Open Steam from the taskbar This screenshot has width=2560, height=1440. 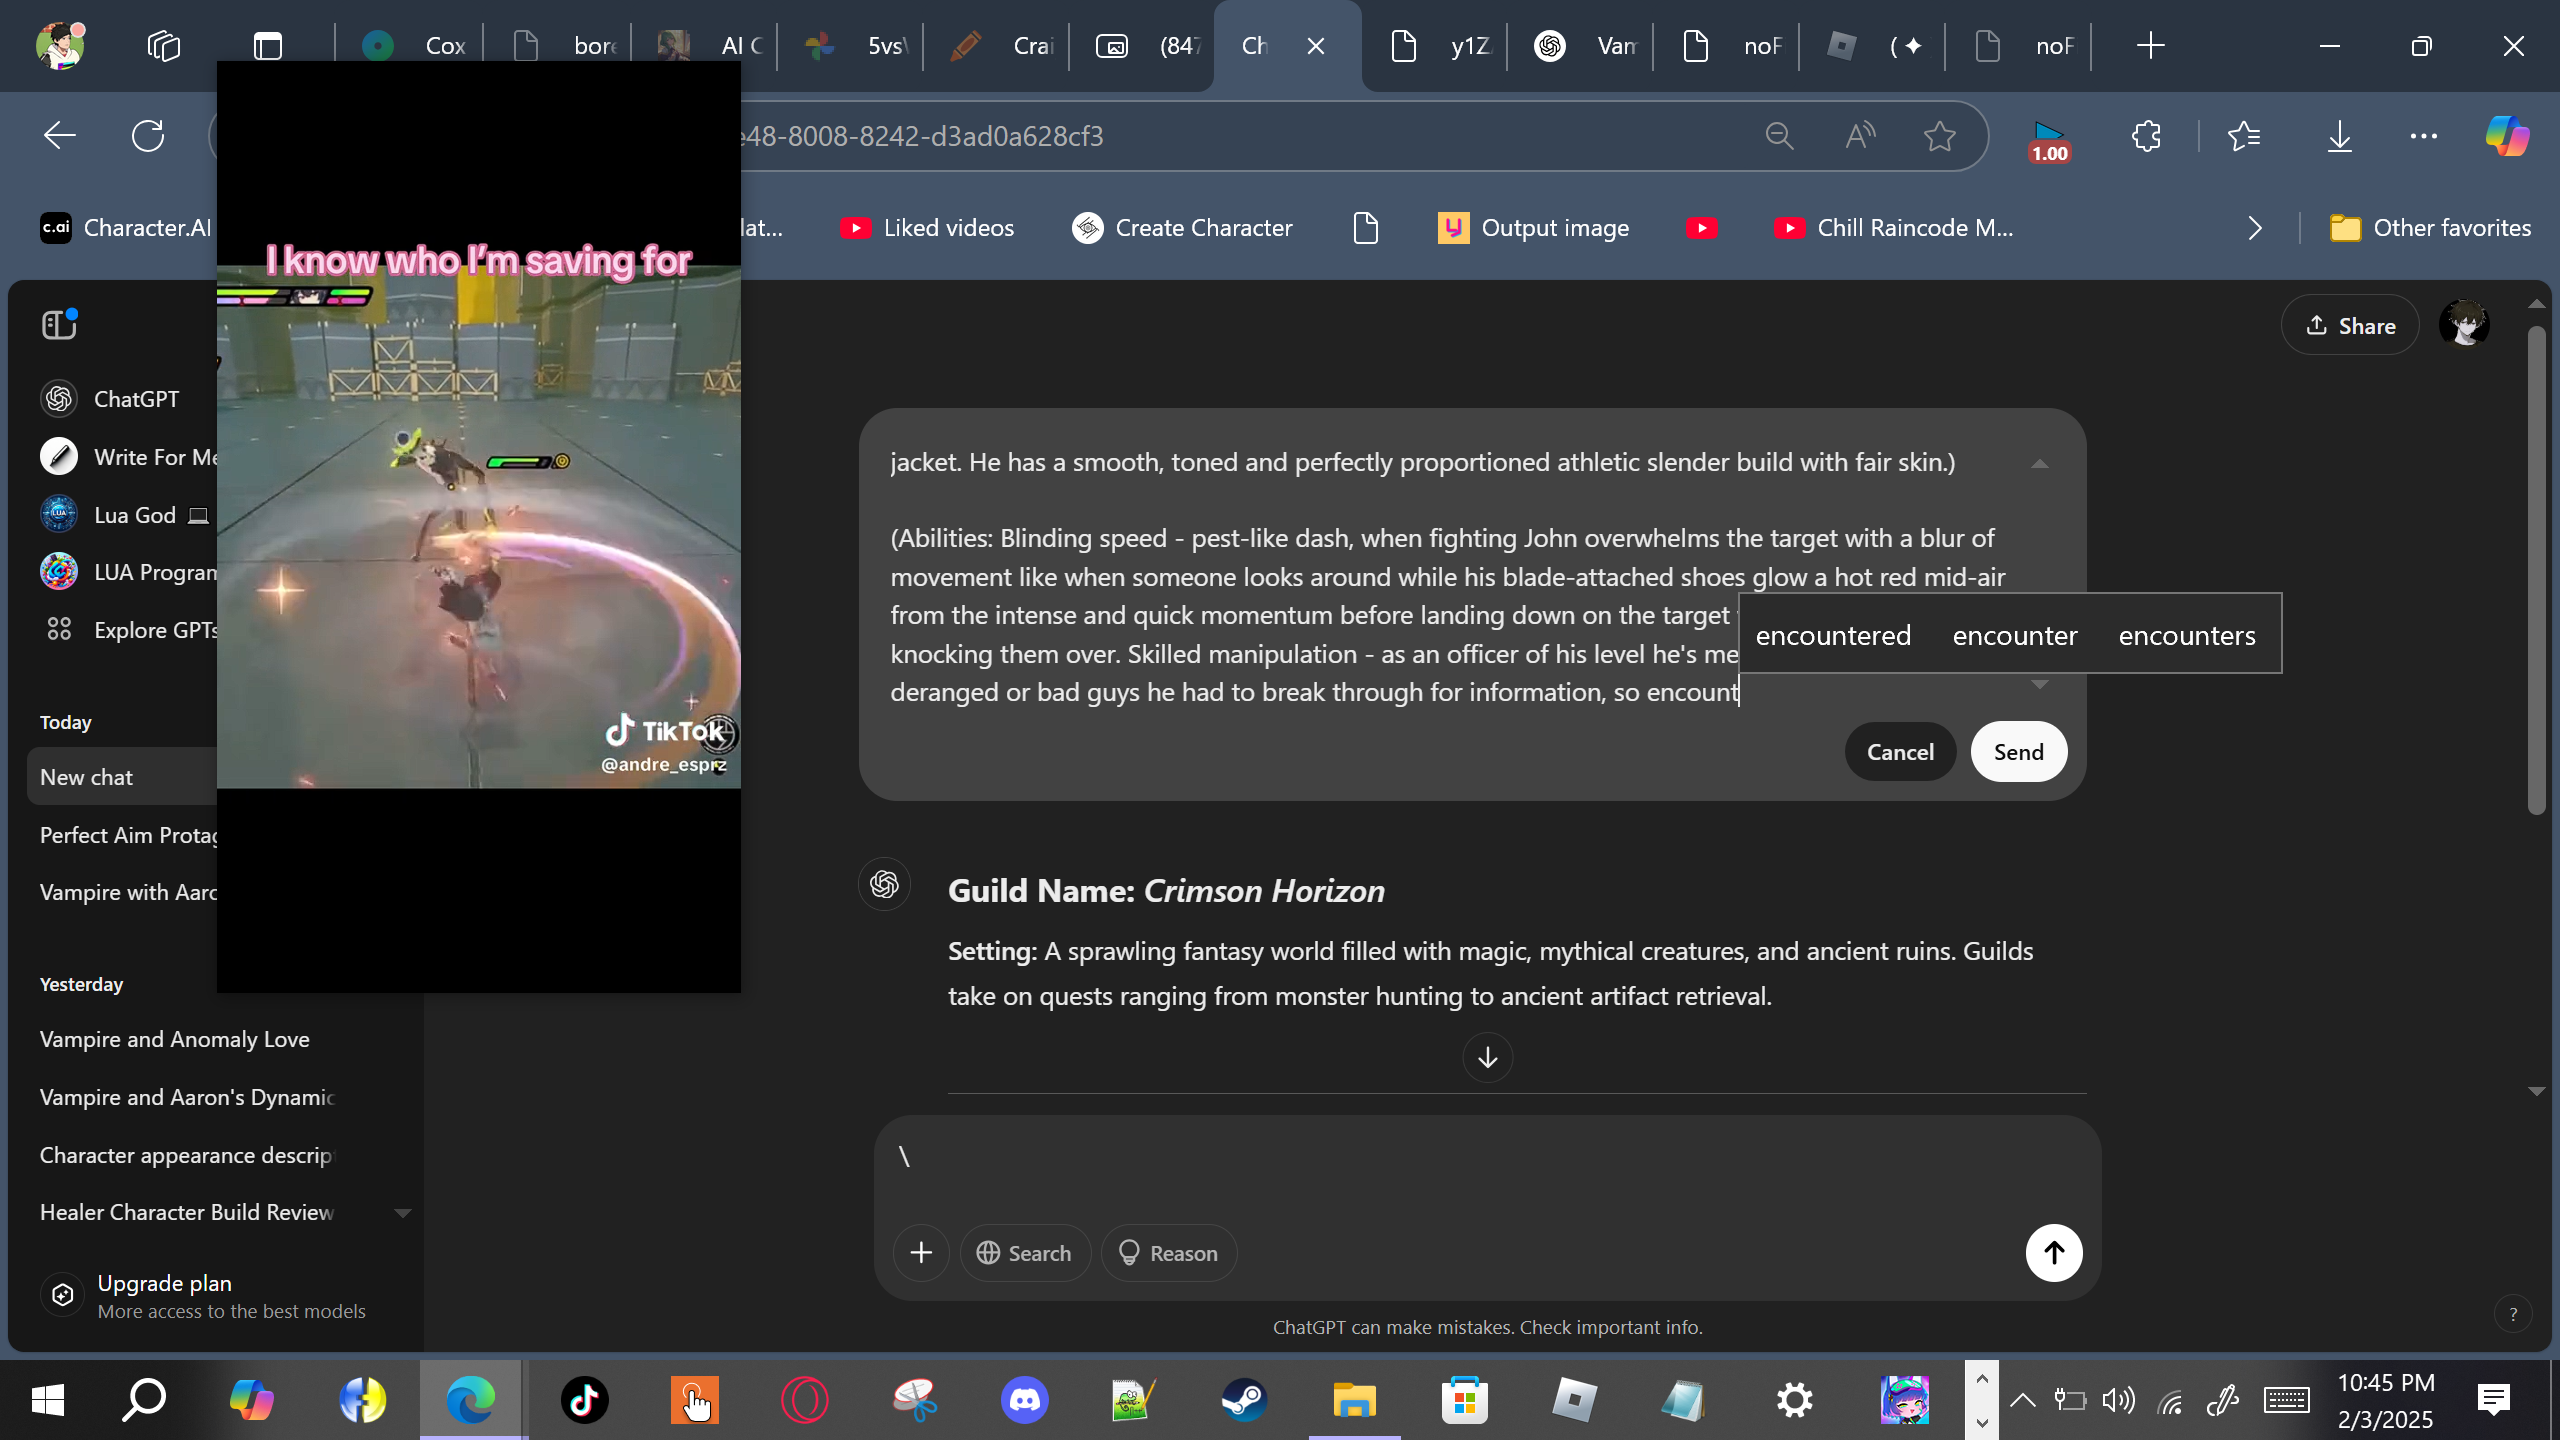coord(1244,1399)
